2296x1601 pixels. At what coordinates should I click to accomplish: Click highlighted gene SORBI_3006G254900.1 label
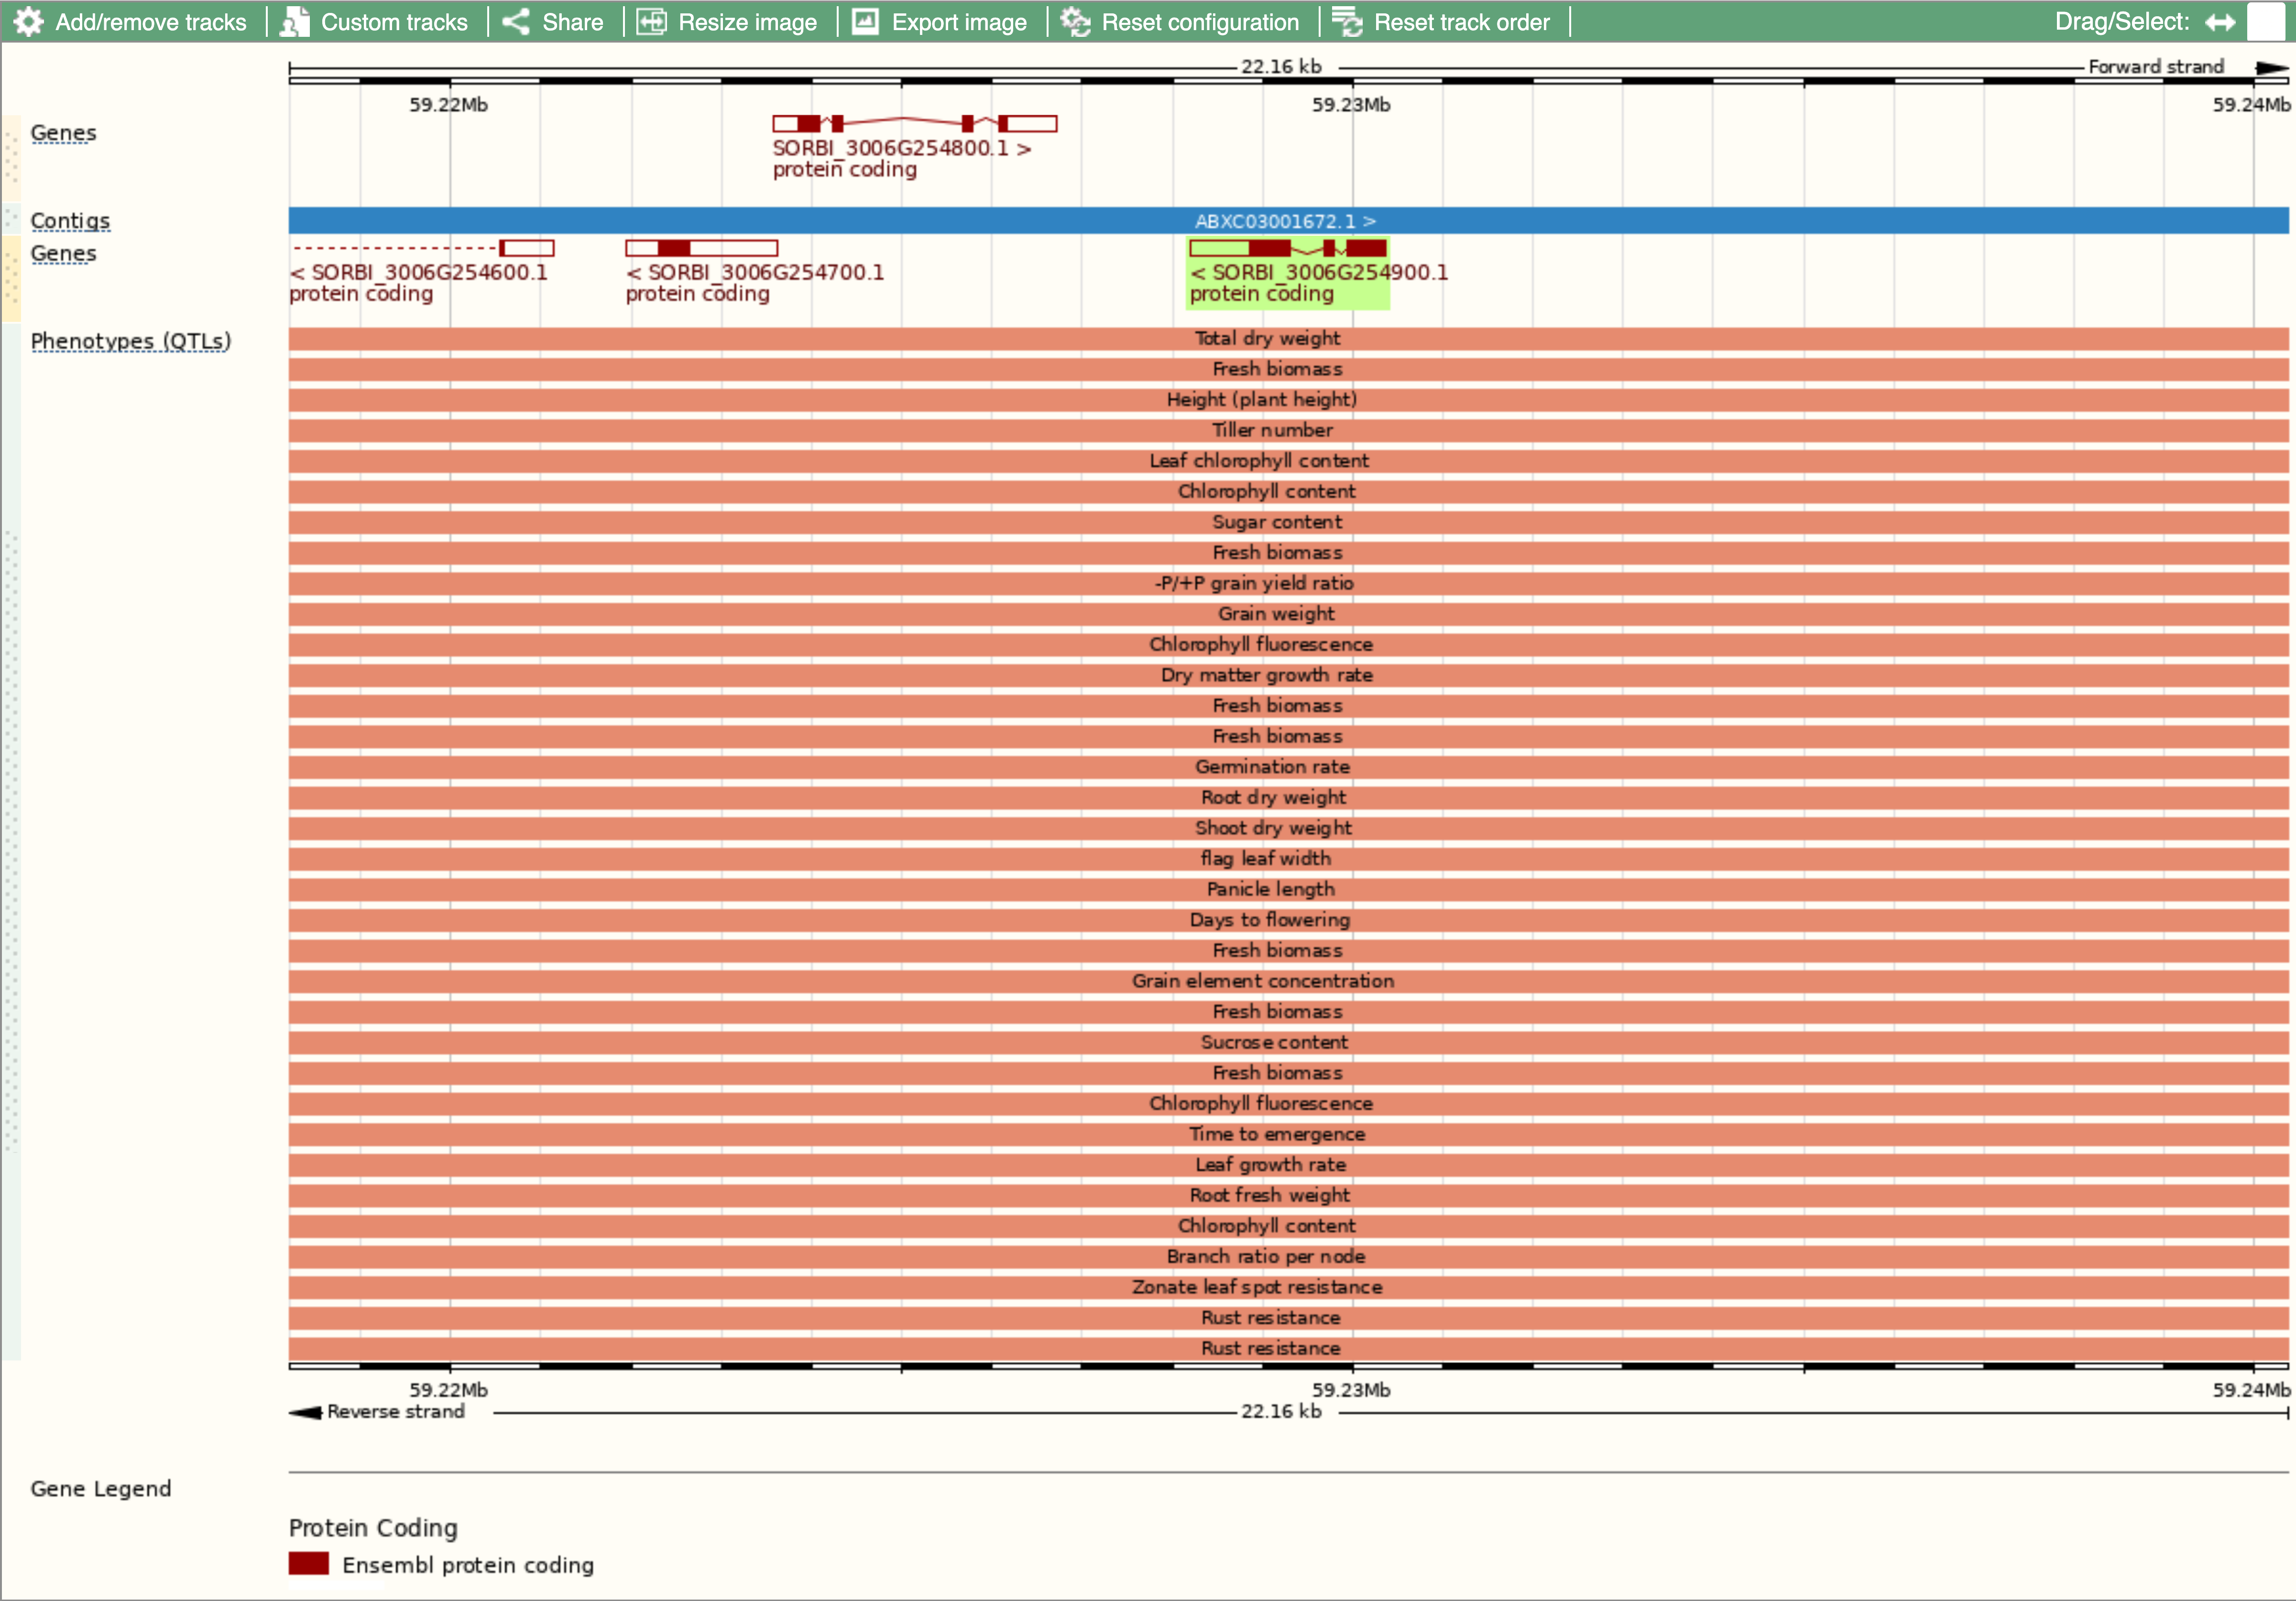tap(1319, 272)
